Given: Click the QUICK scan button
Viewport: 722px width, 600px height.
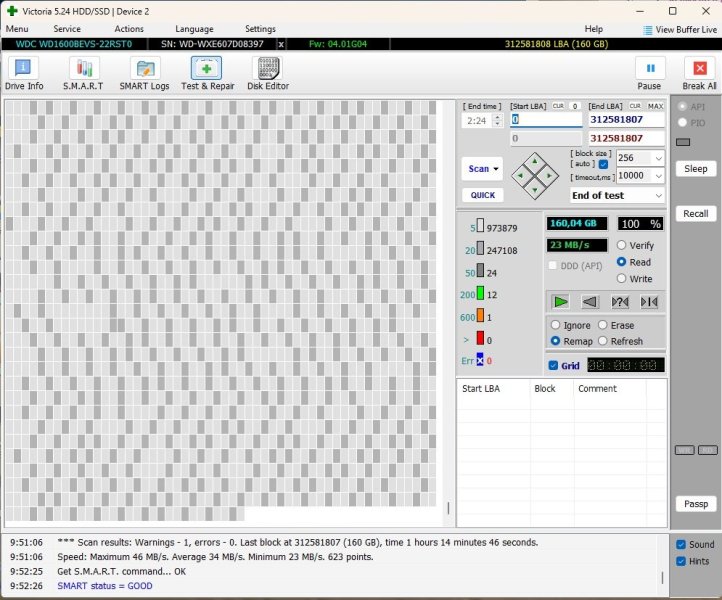Looking at the screenshot, I should click(482, 195).
